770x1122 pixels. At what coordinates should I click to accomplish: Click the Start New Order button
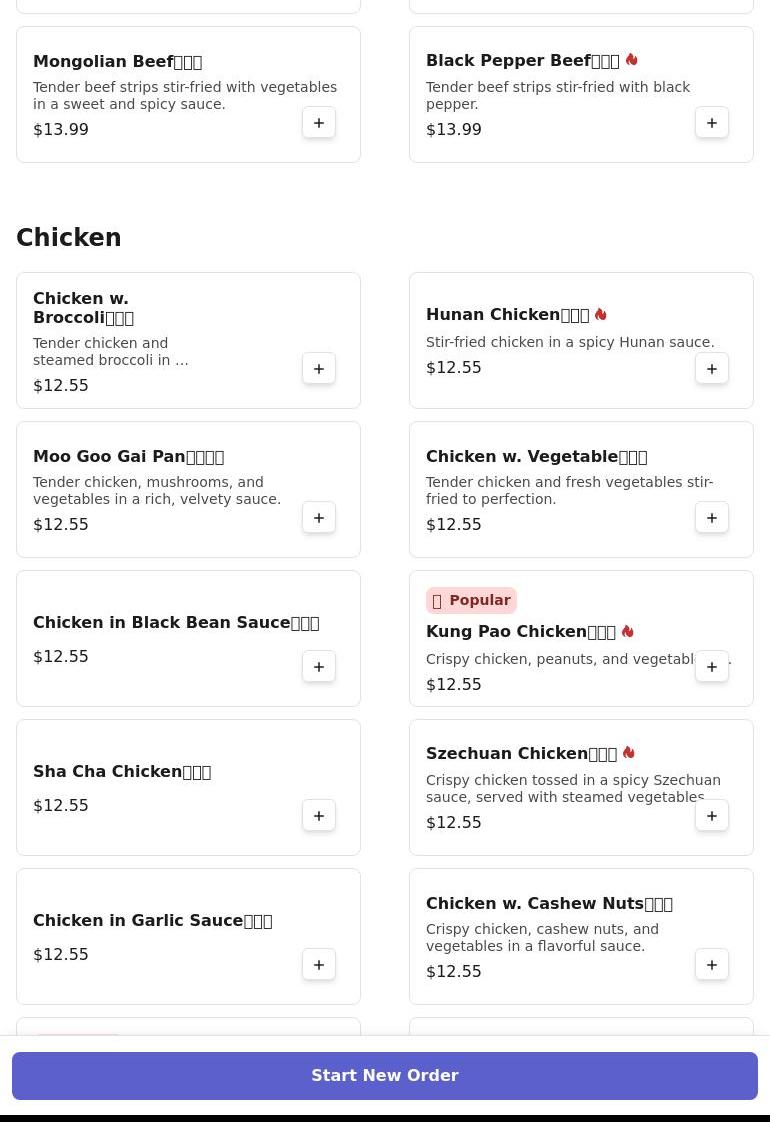pyautogui.click(x=385, y=1076)
